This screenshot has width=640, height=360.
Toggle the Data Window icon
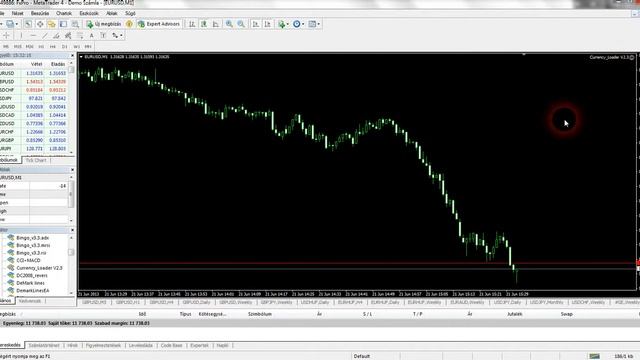click(x=40, y=24)
